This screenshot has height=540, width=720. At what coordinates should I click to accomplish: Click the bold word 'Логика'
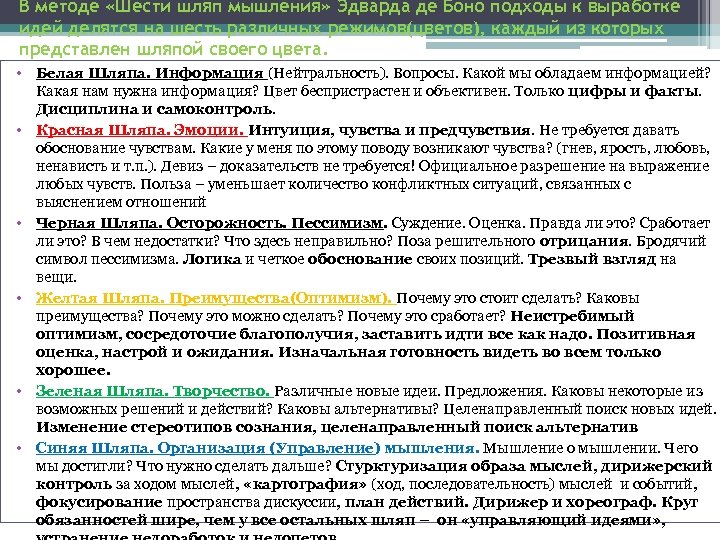pos(212,259)
